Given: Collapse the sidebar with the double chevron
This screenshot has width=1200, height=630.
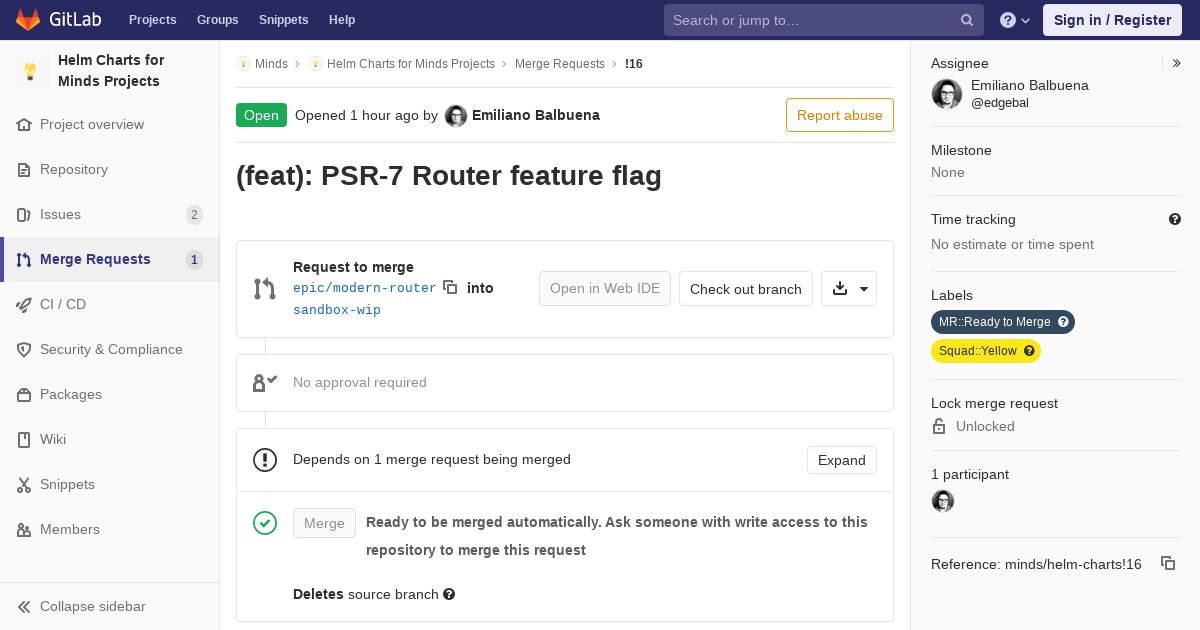Looking at the screenshot, I should (24, 607).
